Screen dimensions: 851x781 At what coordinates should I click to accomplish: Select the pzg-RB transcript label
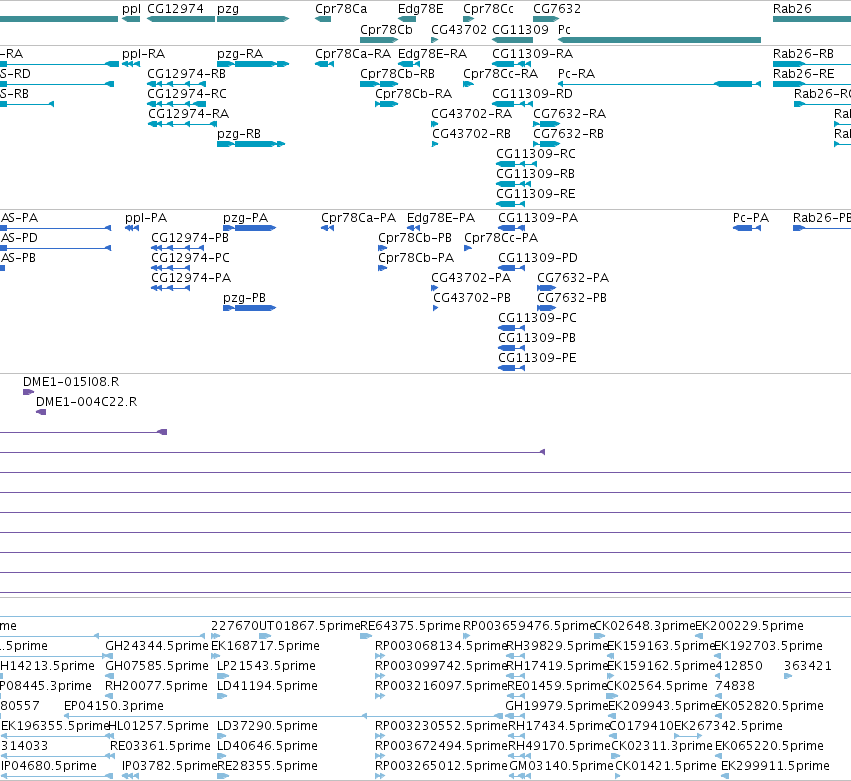(239, 135)
